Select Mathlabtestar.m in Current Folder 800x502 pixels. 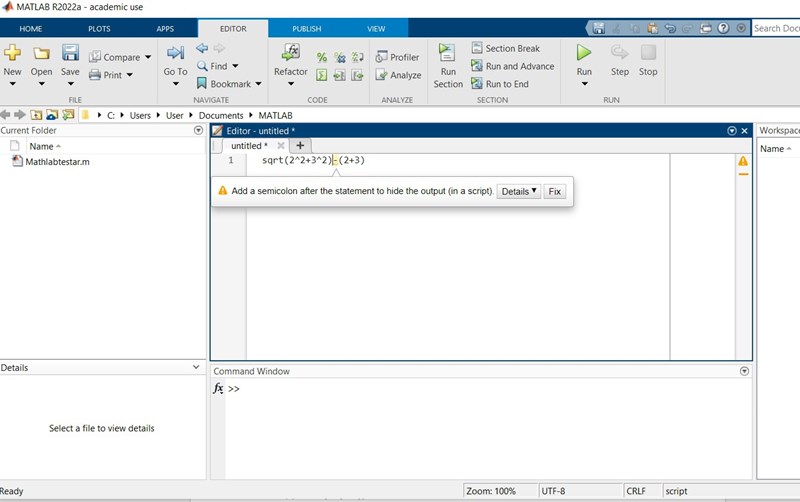tap(57, 162)
